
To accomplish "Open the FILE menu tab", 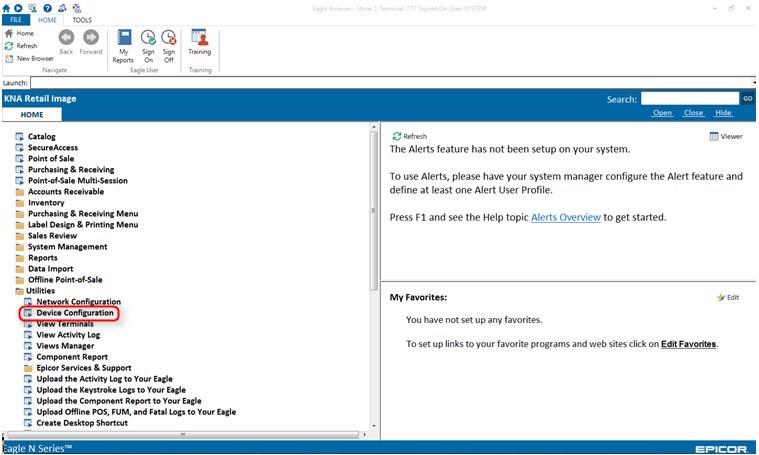I will coord(16,19).
